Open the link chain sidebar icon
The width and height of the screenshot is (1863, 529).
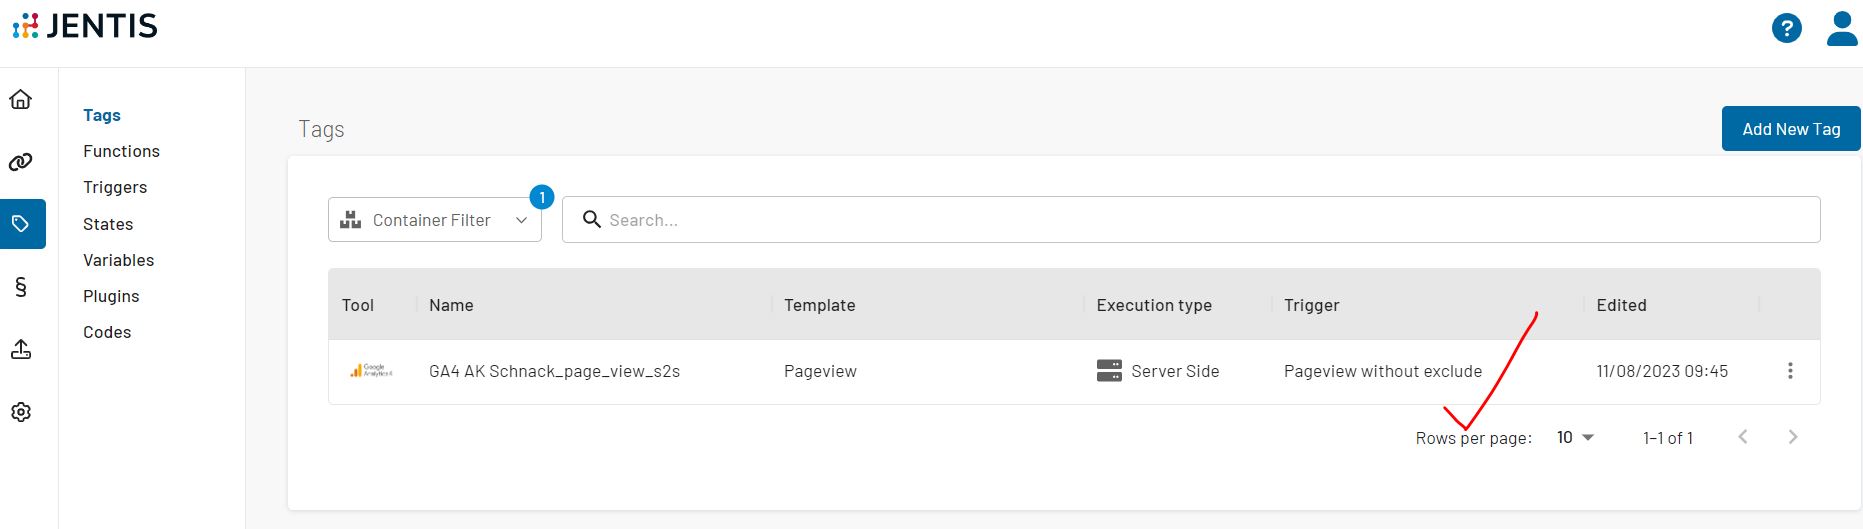click(21, 162)
